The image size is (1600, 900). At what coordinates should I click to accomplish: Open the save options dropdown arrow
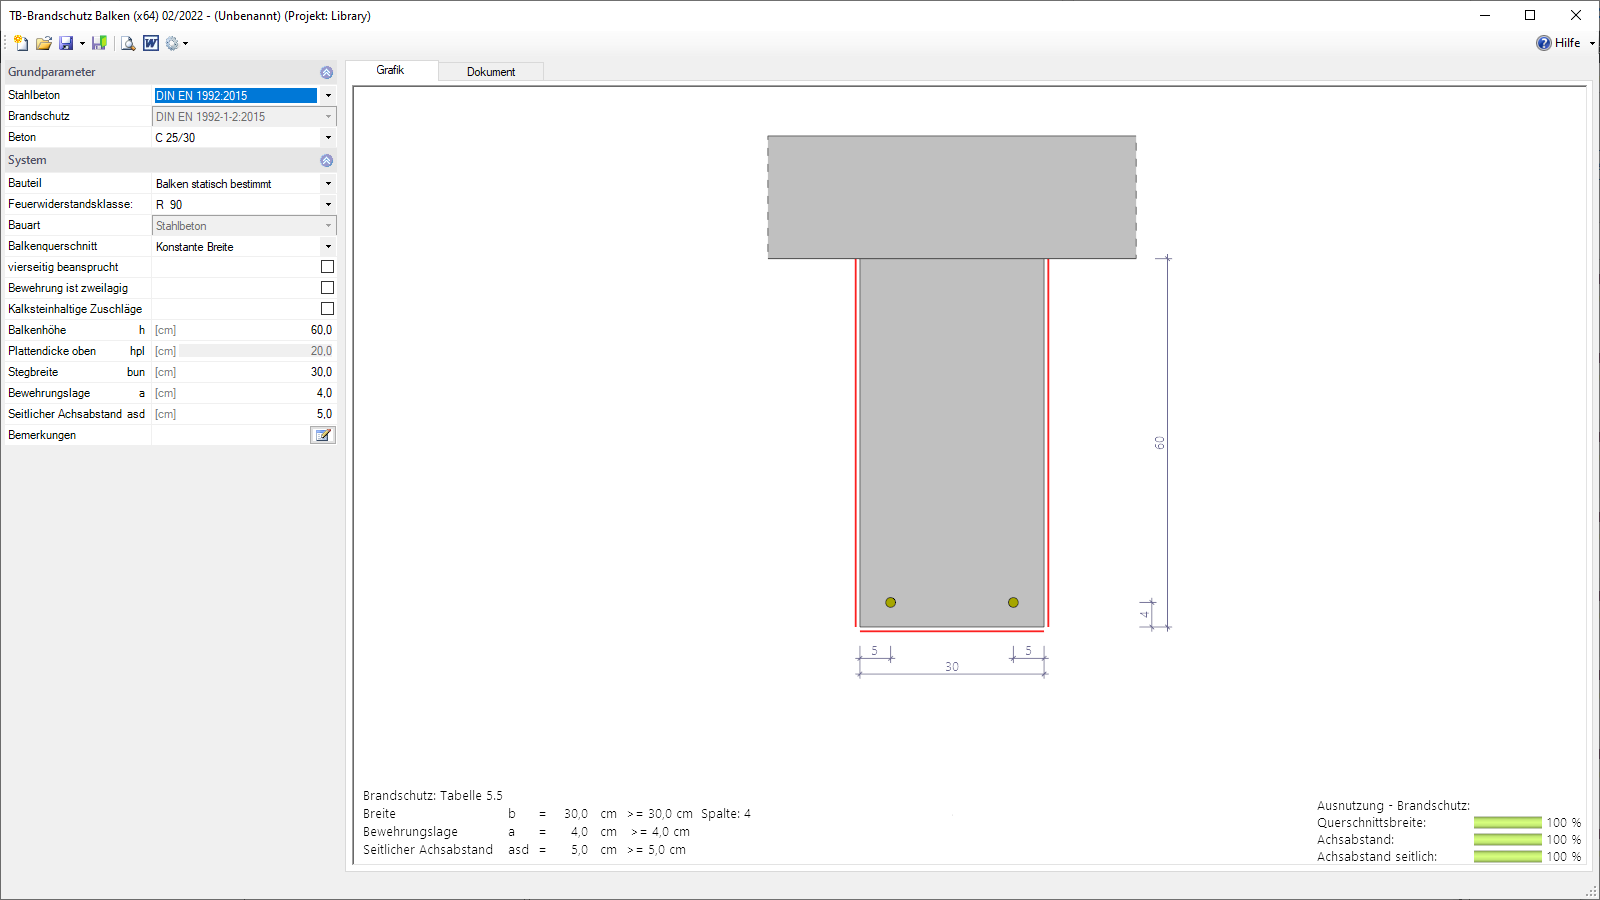tap(82, 44)
